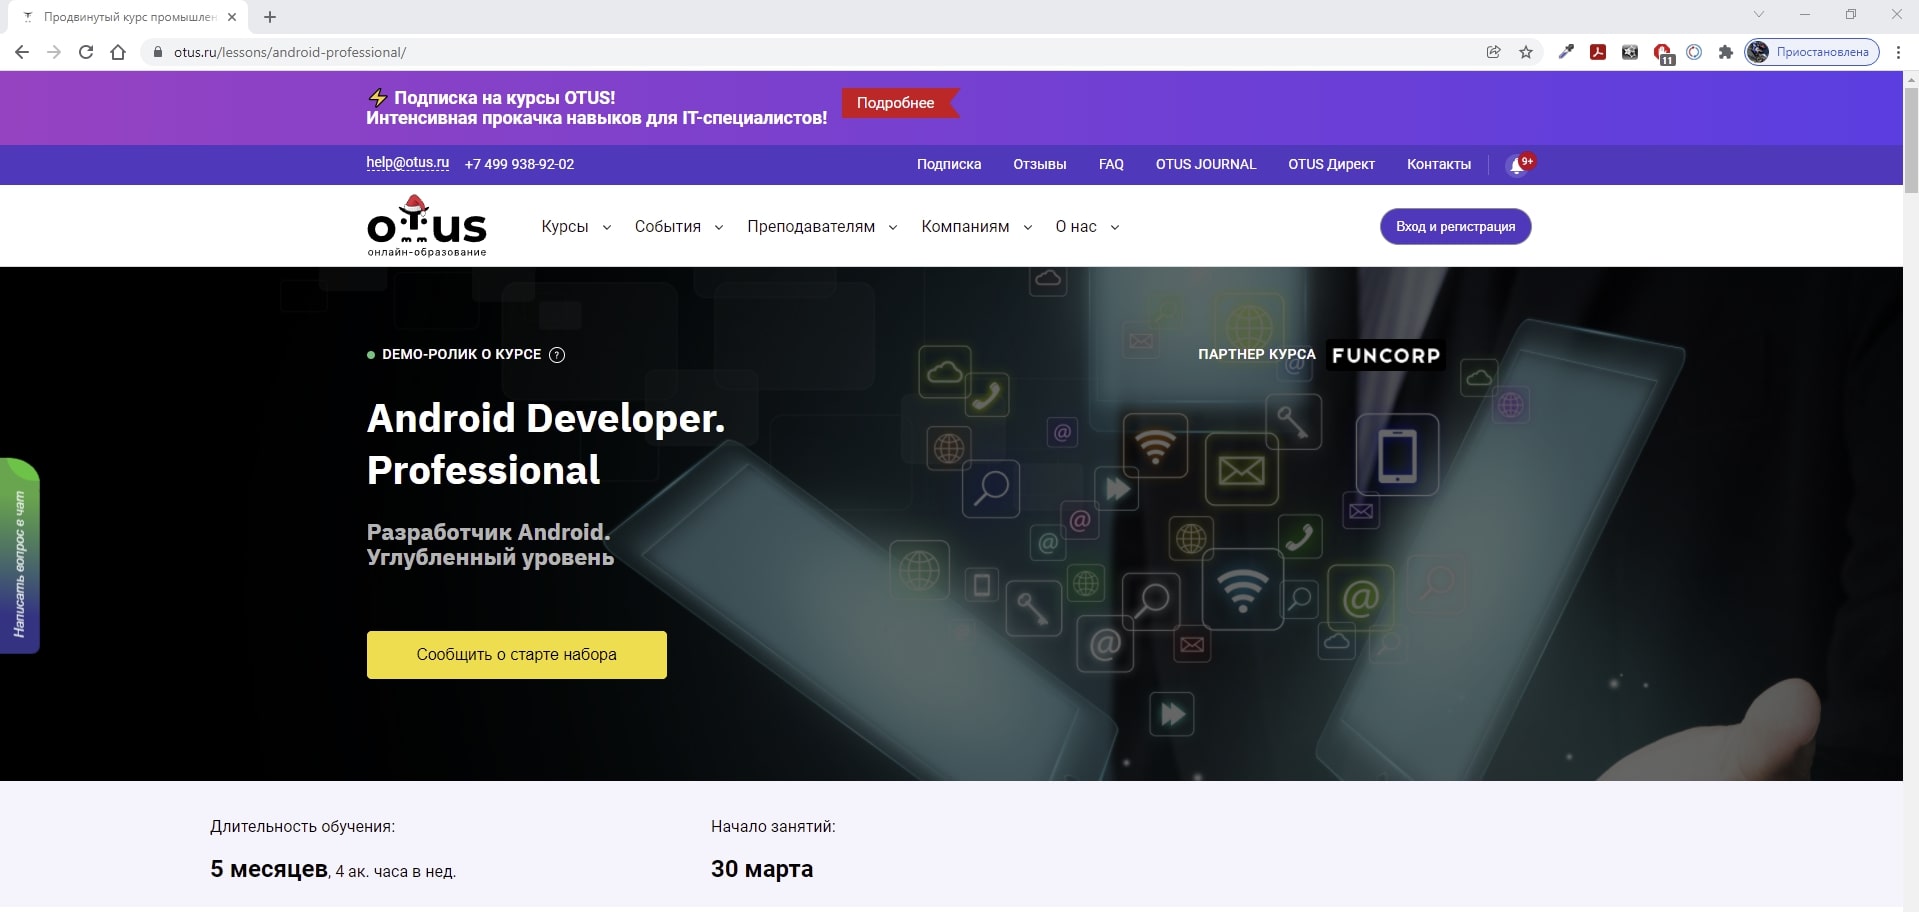
Task: Open a new browser tab
Action: 270,17
